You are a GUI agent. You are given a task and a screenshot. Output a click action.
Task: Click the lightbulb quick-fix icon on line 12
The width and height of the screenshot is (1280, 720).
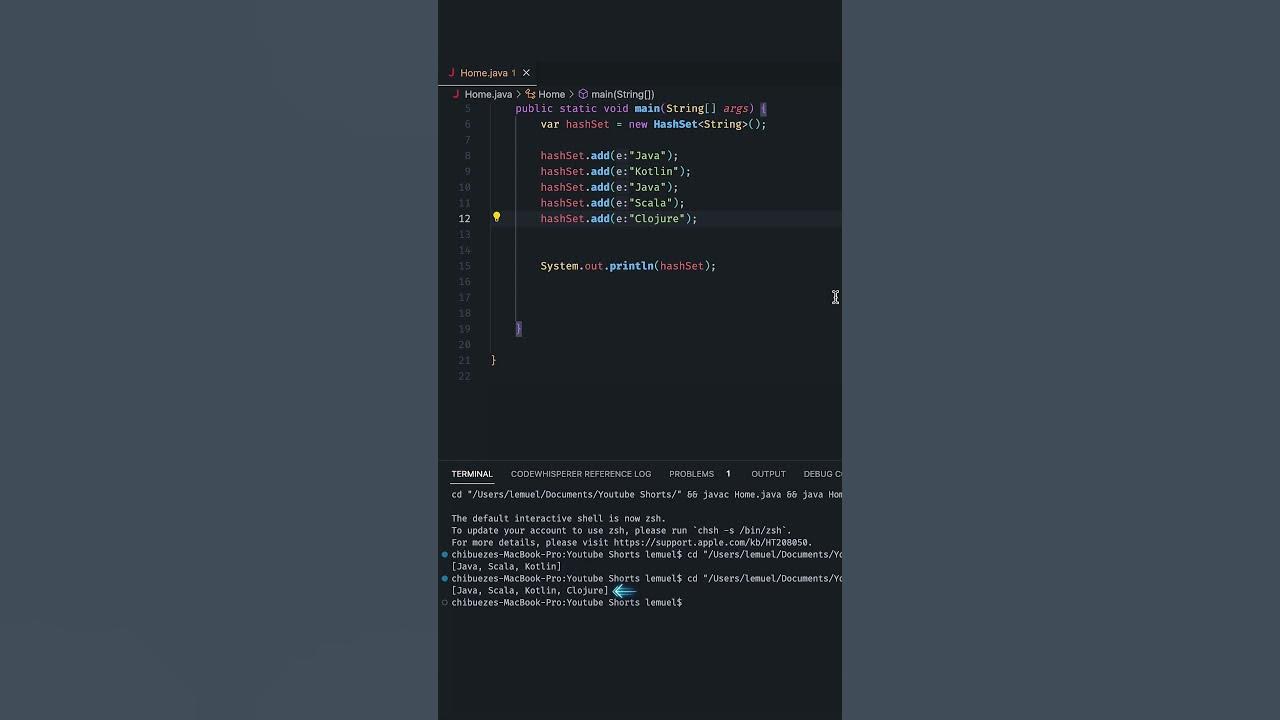pyautogui.click(x=496, y=217)
